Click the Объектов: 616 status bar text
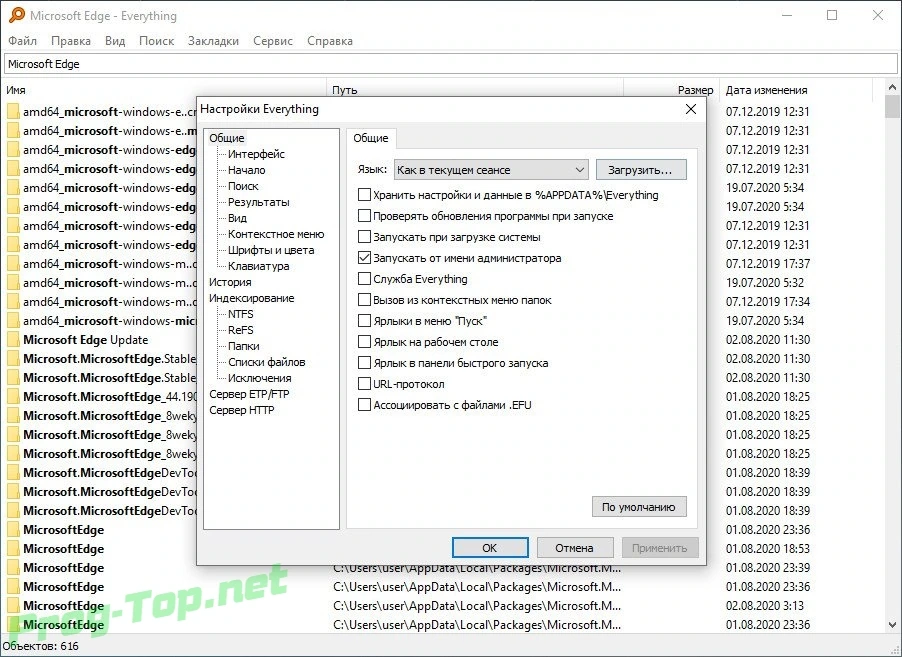Image resolution: width=902 pixels, height=657 pixels. coord(41,646)
